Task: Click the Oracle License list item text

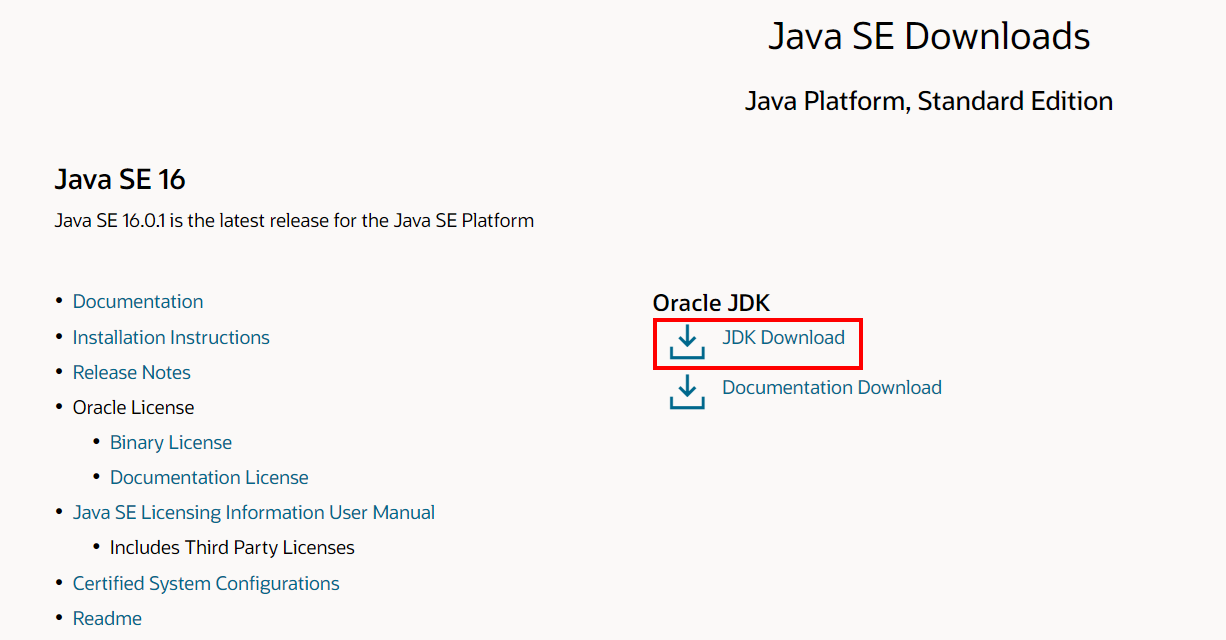Action: [x=133, y=408]
